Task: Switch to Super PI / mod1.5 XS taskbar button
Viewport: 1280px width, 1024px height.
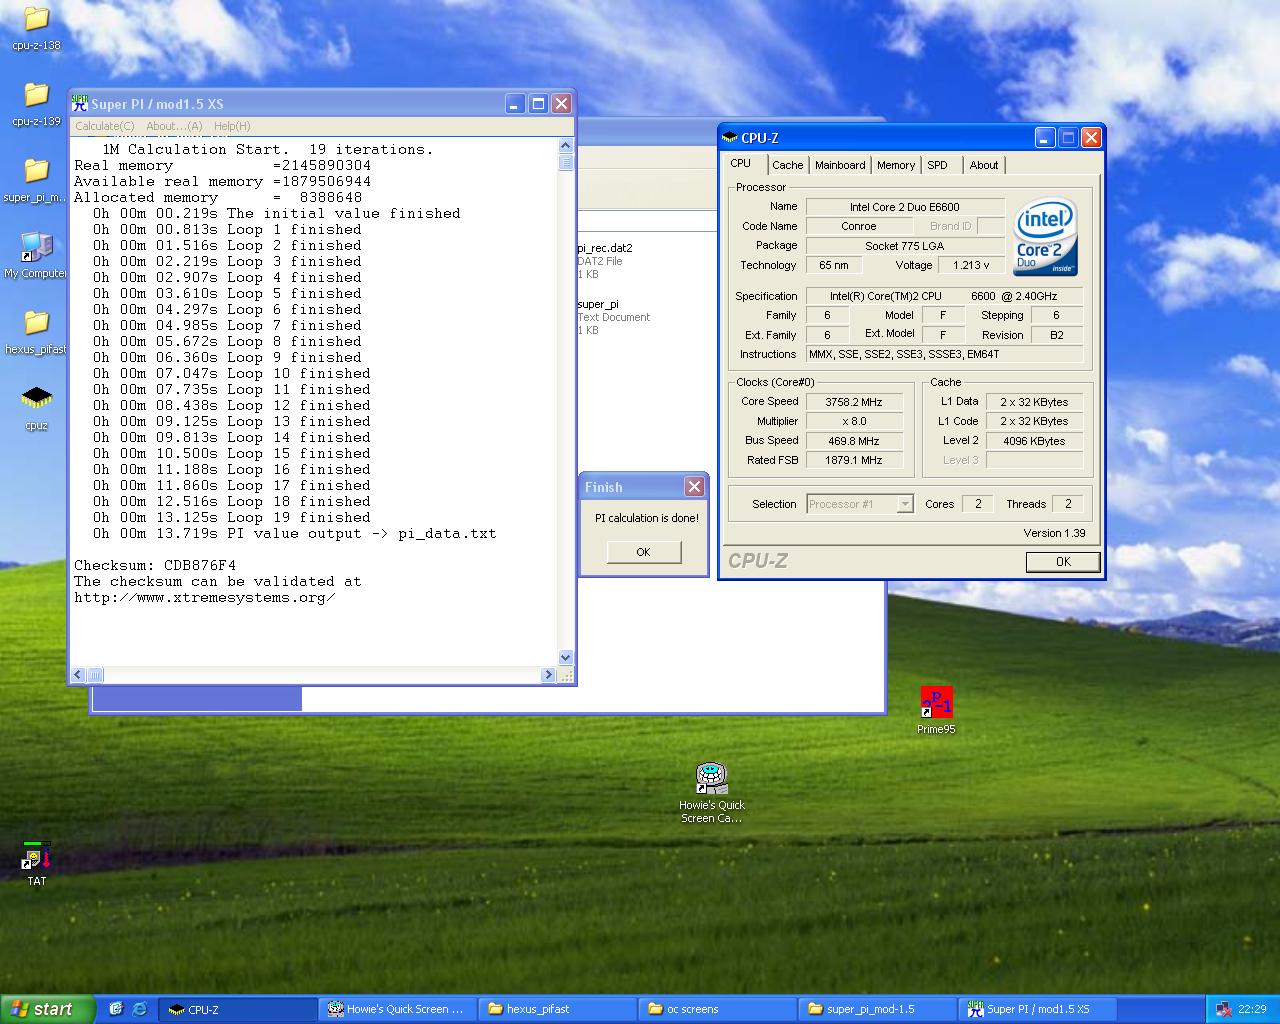Action: pos(1038,1009)
